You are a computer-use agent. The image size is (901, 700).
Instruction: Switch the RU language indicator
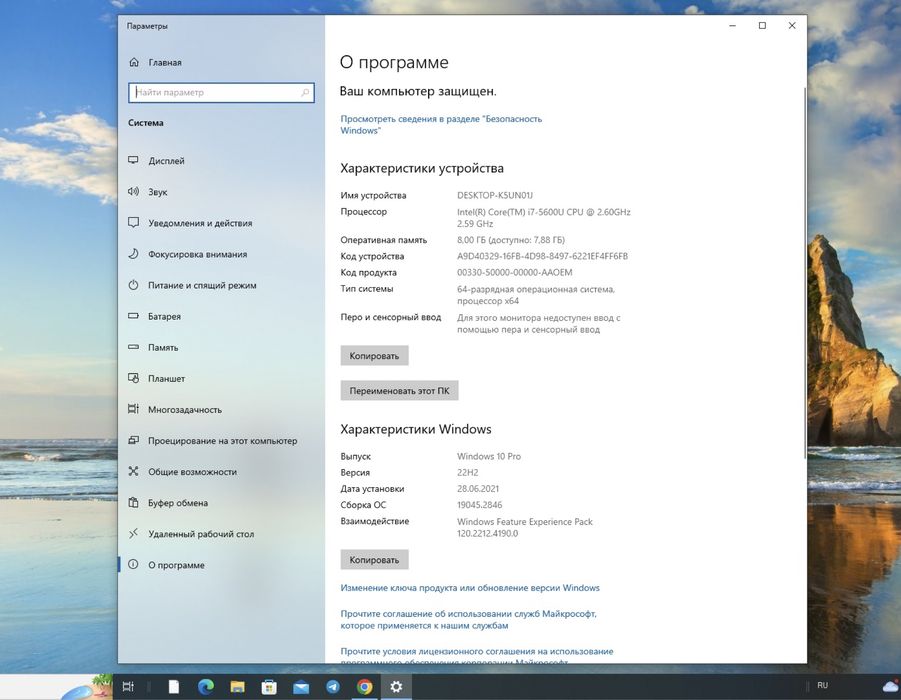click(822, 685)
